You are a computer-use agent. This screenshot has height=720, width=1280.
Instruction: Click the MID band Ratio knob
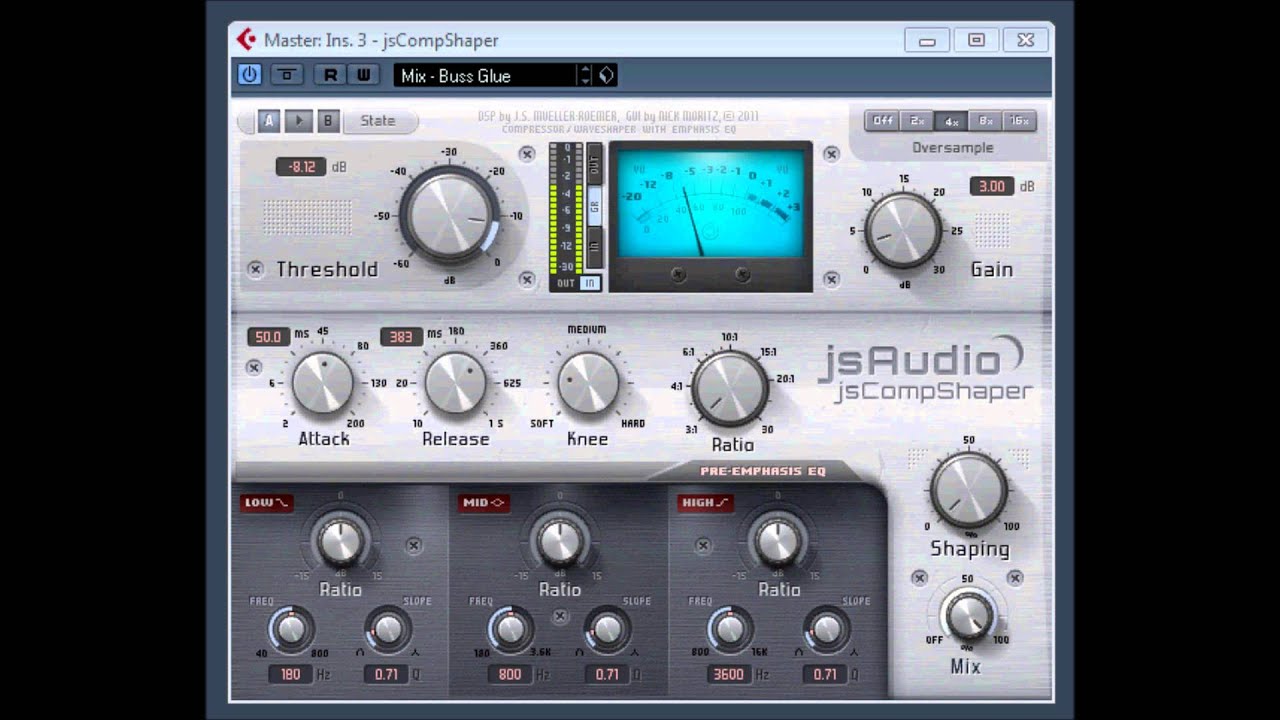(x=559, y=541)
